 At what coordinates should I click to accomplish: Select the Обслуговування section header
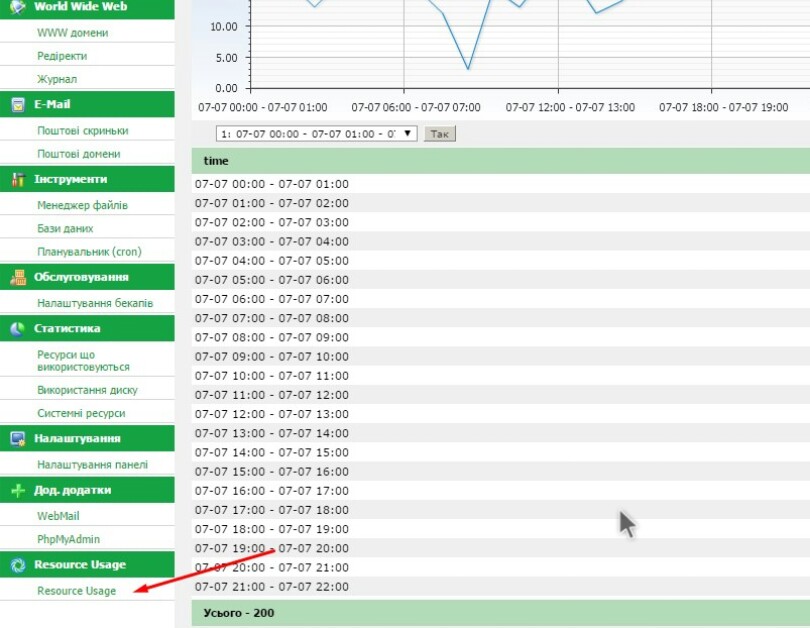87,277
